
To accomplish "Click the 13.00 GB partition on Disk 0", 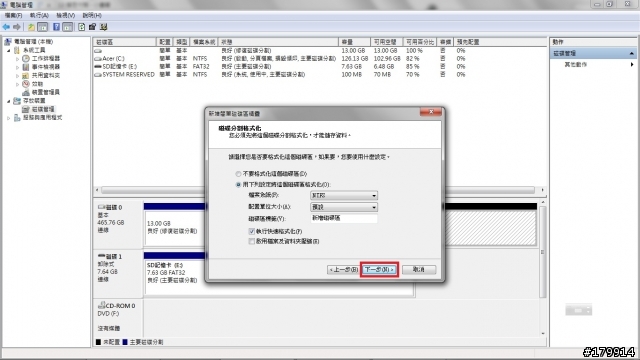I will pyautogui.click(x=175, y=227).
